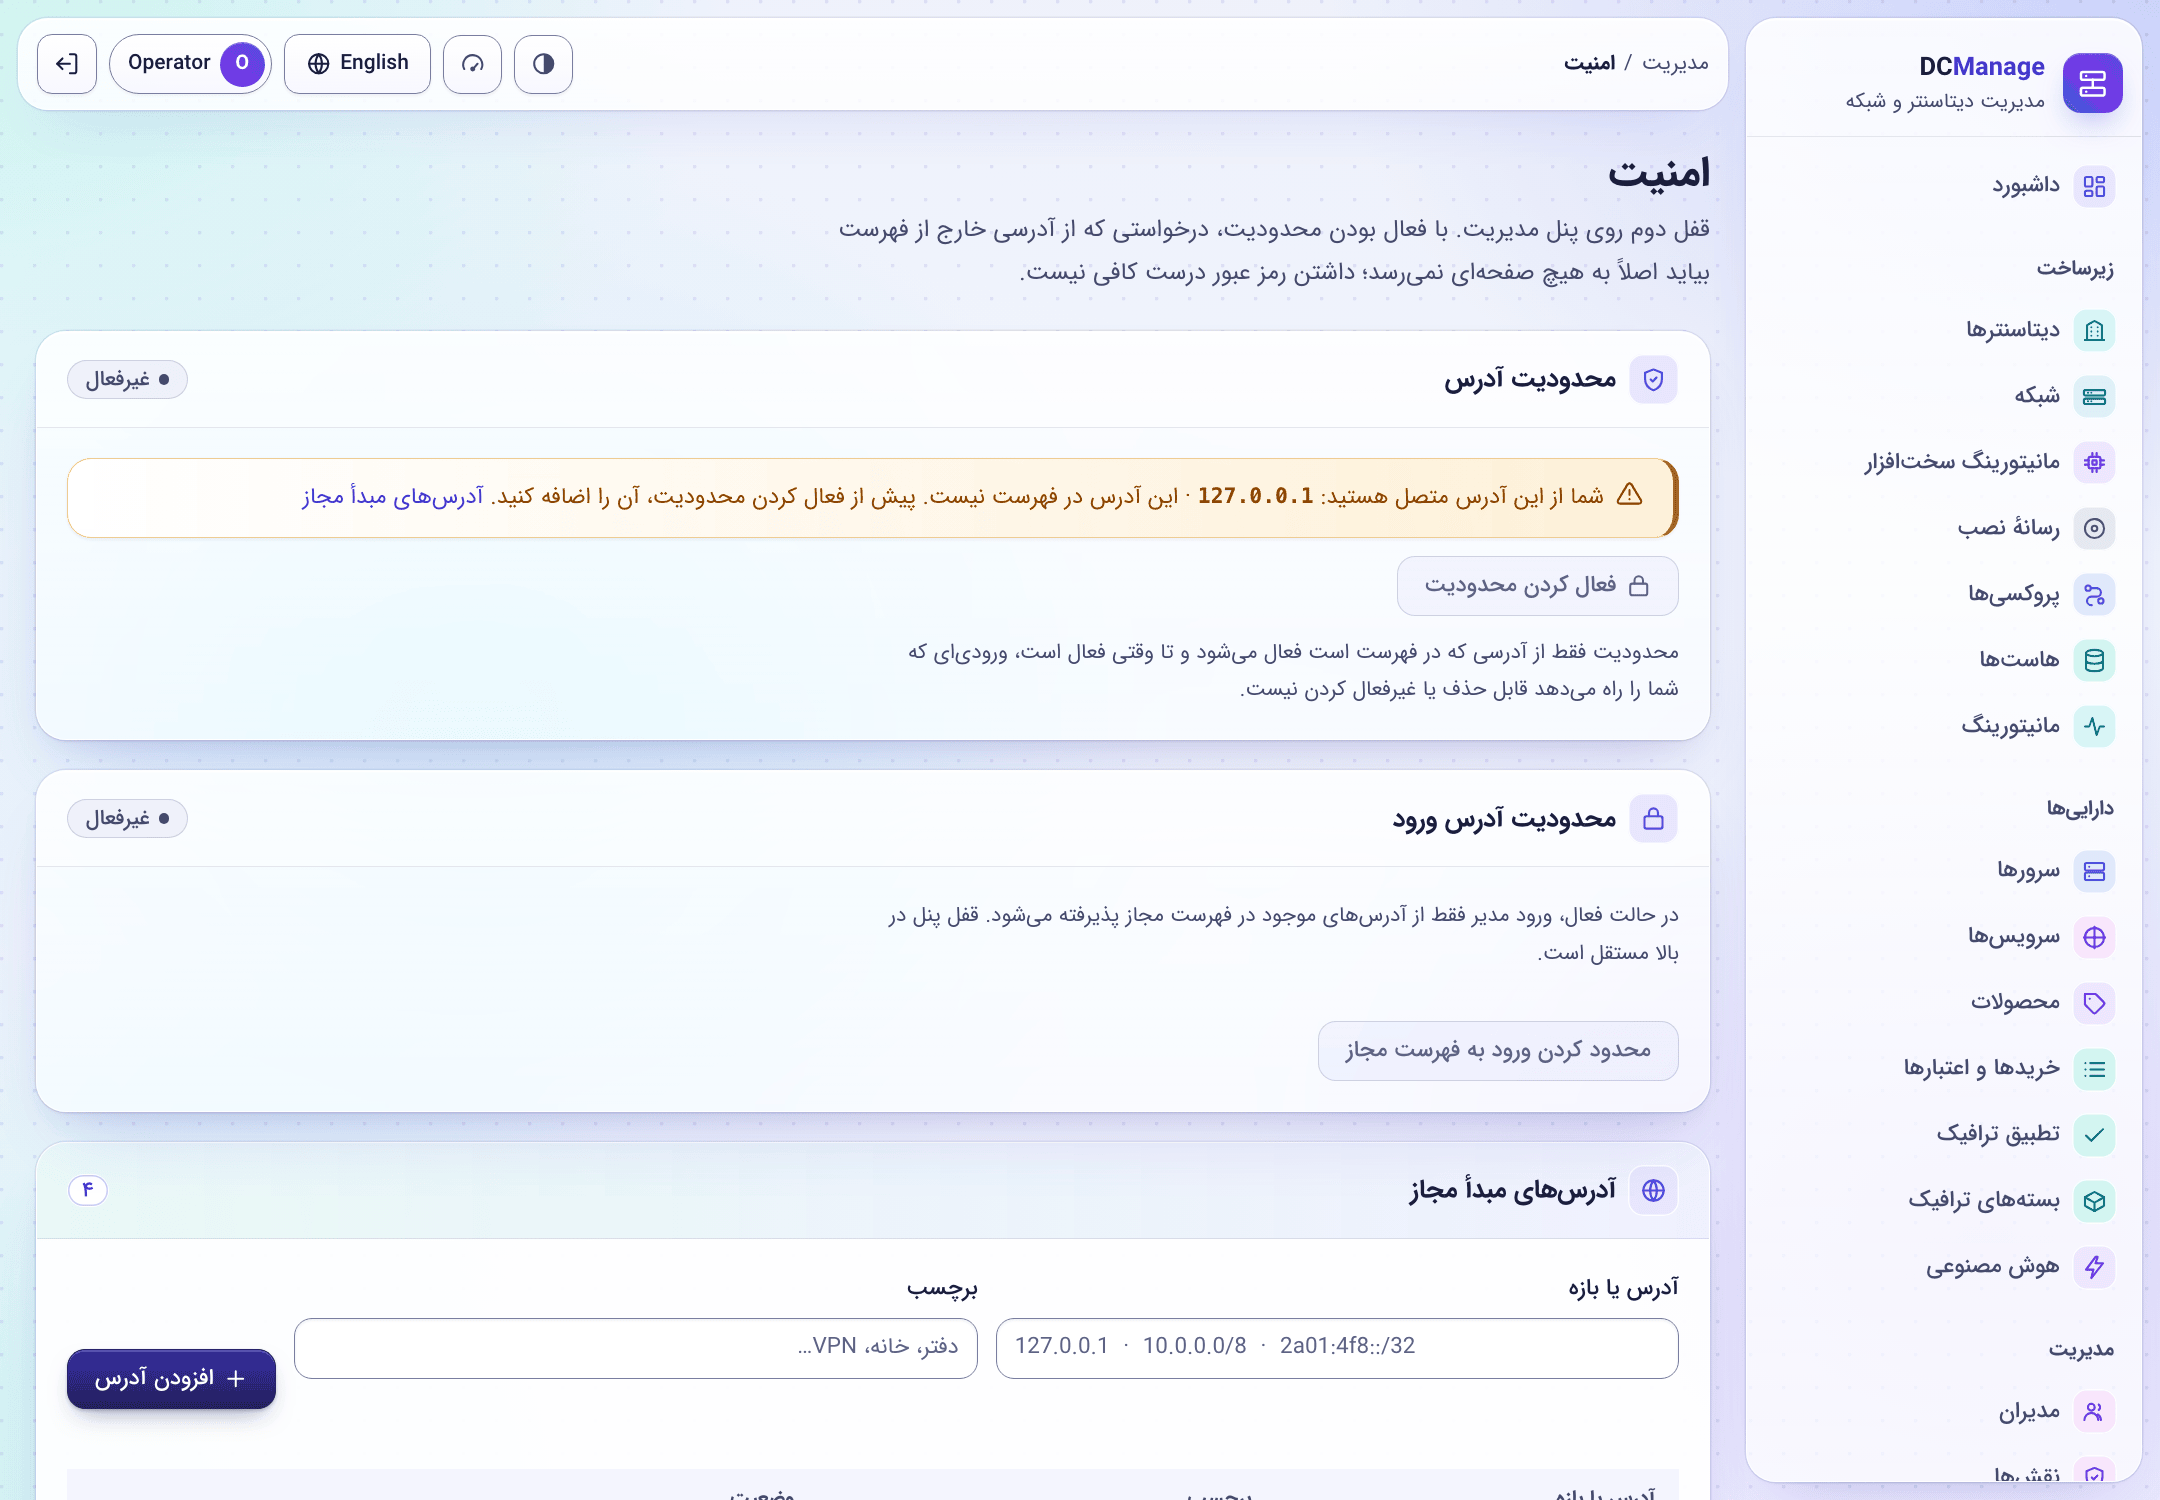Viewport: 2160px width, 1500px height.
Task: Open سرویس‌ها services icon
Action: 2094,937
